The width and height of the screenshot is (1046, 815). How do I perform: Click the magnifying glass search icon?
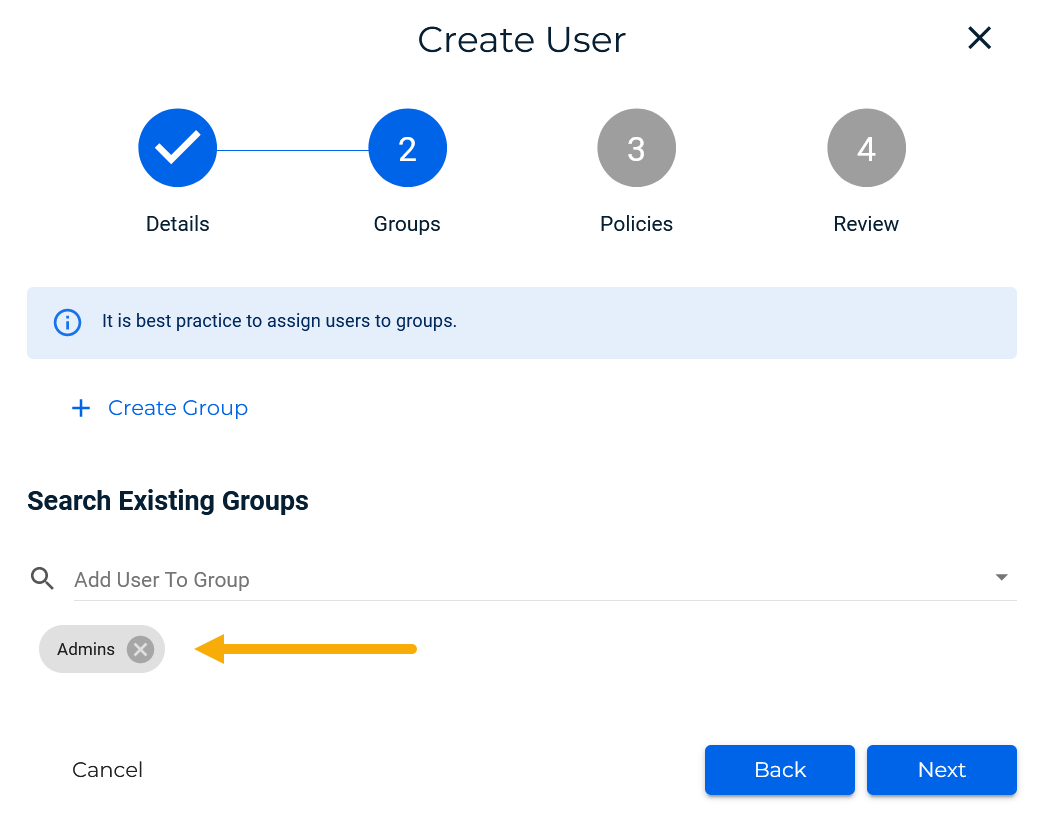point(42,578)
